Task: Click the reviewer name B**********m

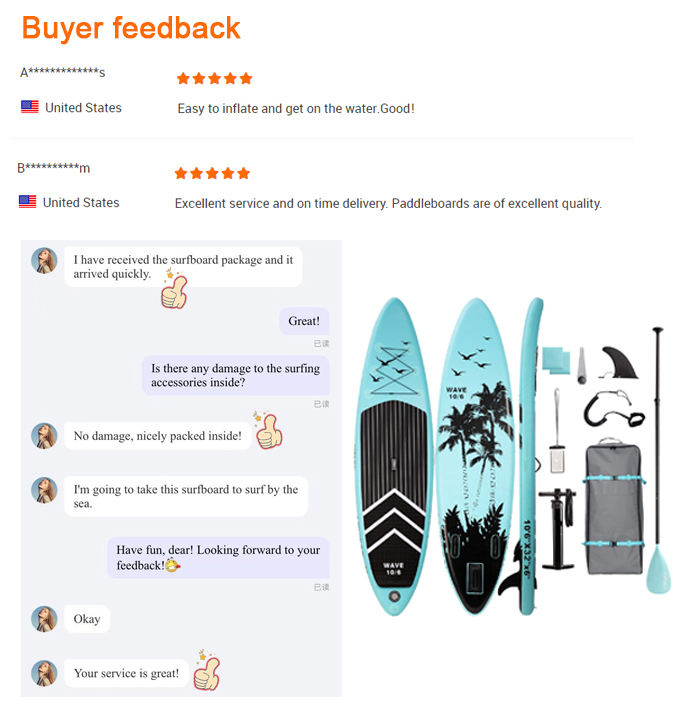Action: coord(53,168)
